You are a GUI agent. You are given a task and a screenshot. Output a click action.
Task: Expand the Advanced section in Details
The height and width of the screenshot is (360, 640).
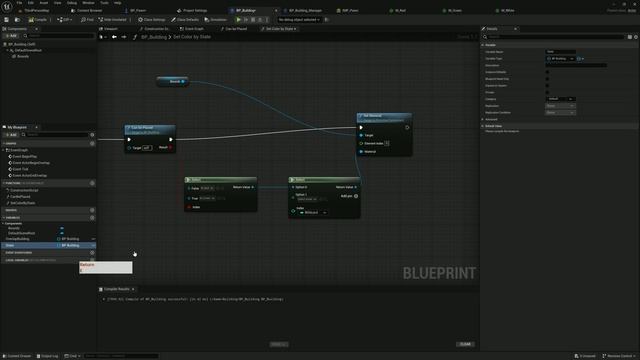483,120
